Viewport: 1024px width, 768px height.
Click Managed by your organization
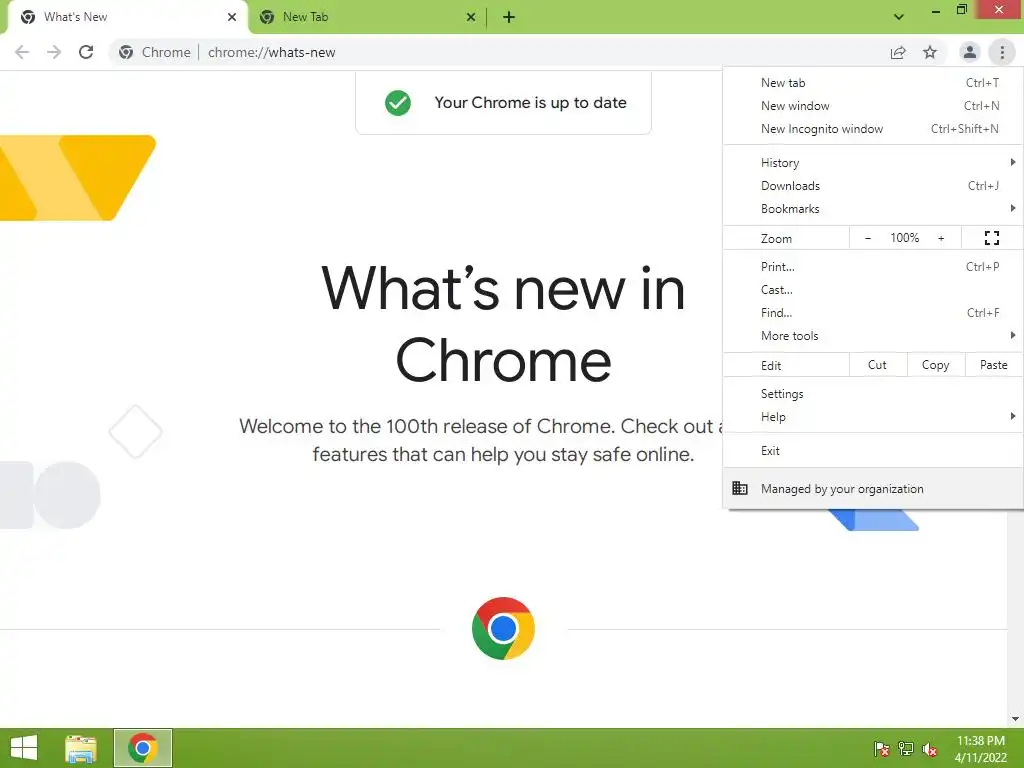873,488
